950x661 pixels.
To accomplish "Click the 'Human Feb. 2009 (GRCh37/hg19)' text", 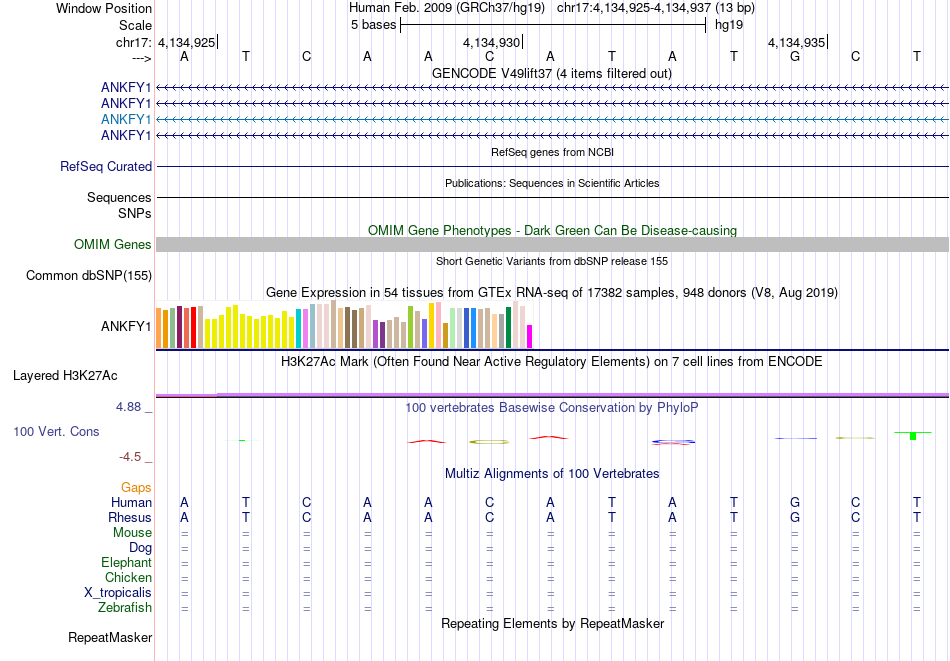I will (447, 8).
